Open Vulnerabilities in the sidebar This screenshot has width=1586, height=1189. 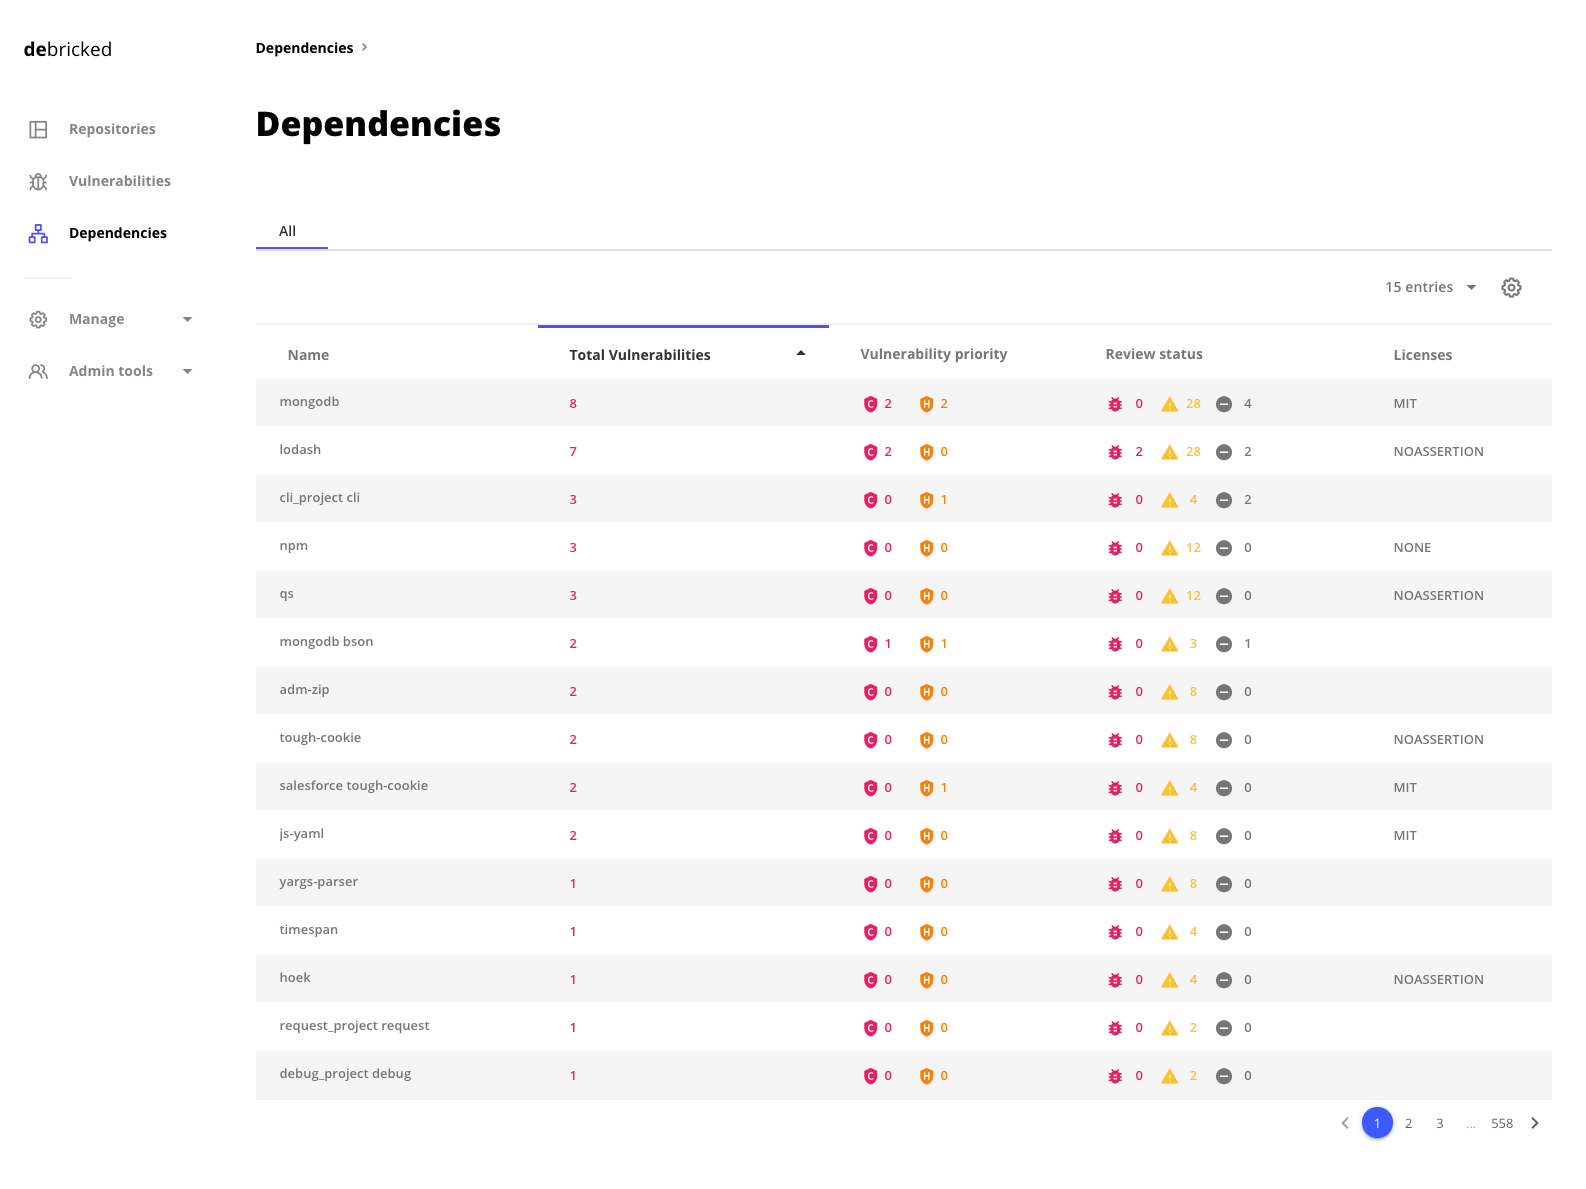[x=120, y=181]
